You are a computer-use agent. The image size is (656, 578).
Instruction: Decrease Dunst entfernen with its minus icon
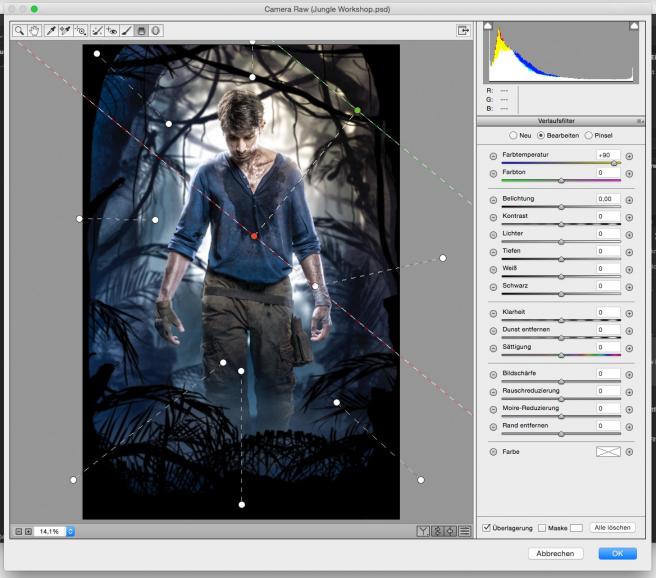[493, 331]
